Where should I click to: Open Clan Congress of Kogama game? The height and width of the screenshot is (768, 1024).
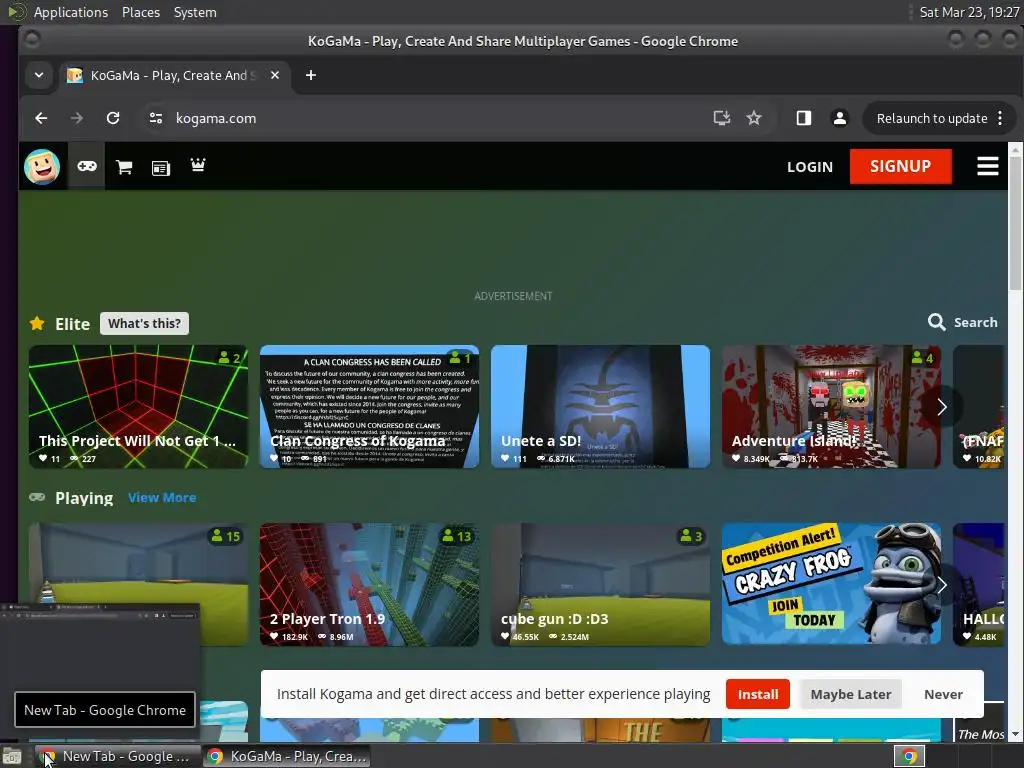coord(370,406)
